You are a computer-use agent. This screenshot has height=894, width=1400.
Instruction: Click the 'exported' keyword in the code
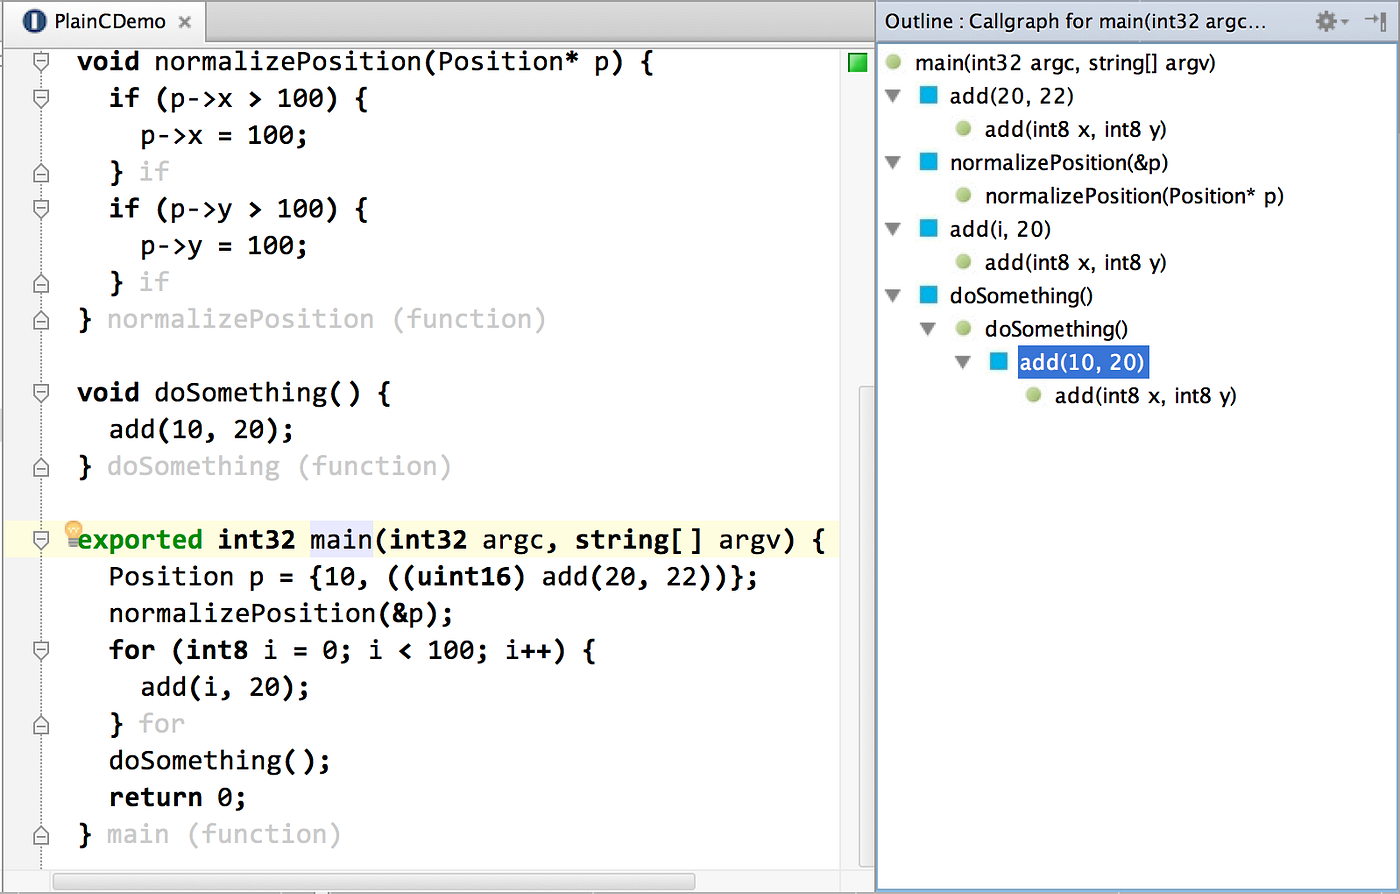pos(140,540)
